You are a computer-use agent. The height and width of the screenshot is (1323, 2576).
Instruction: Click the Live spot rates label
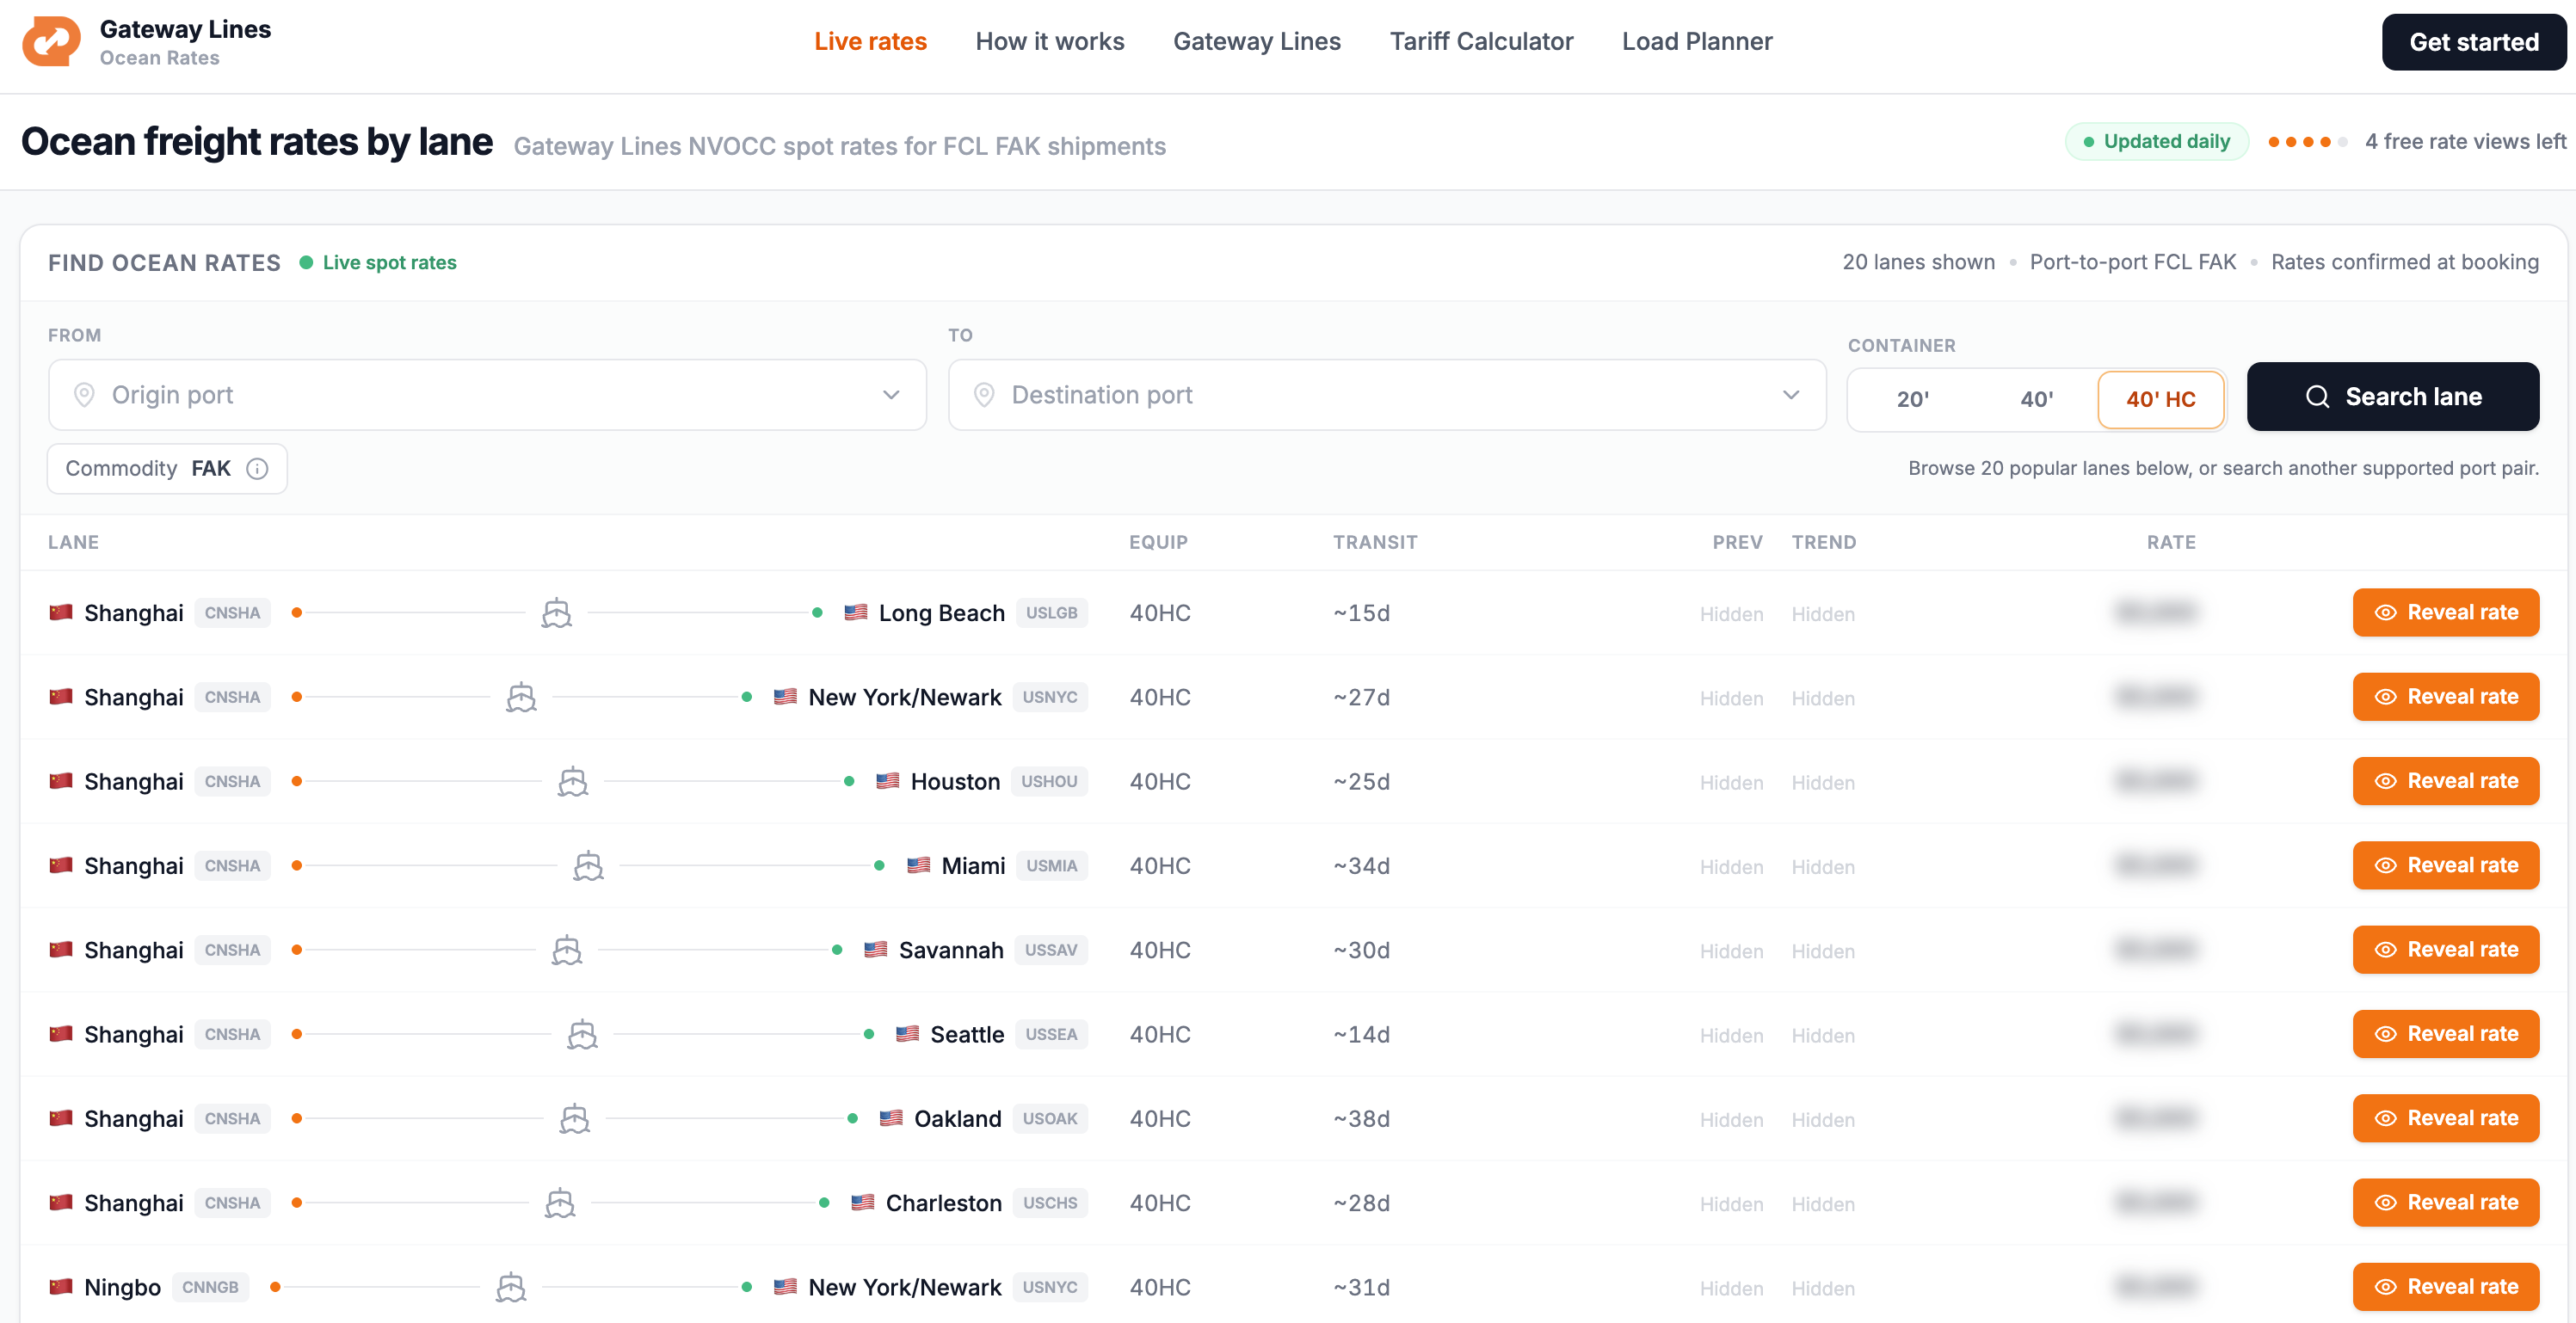[389, 262]
